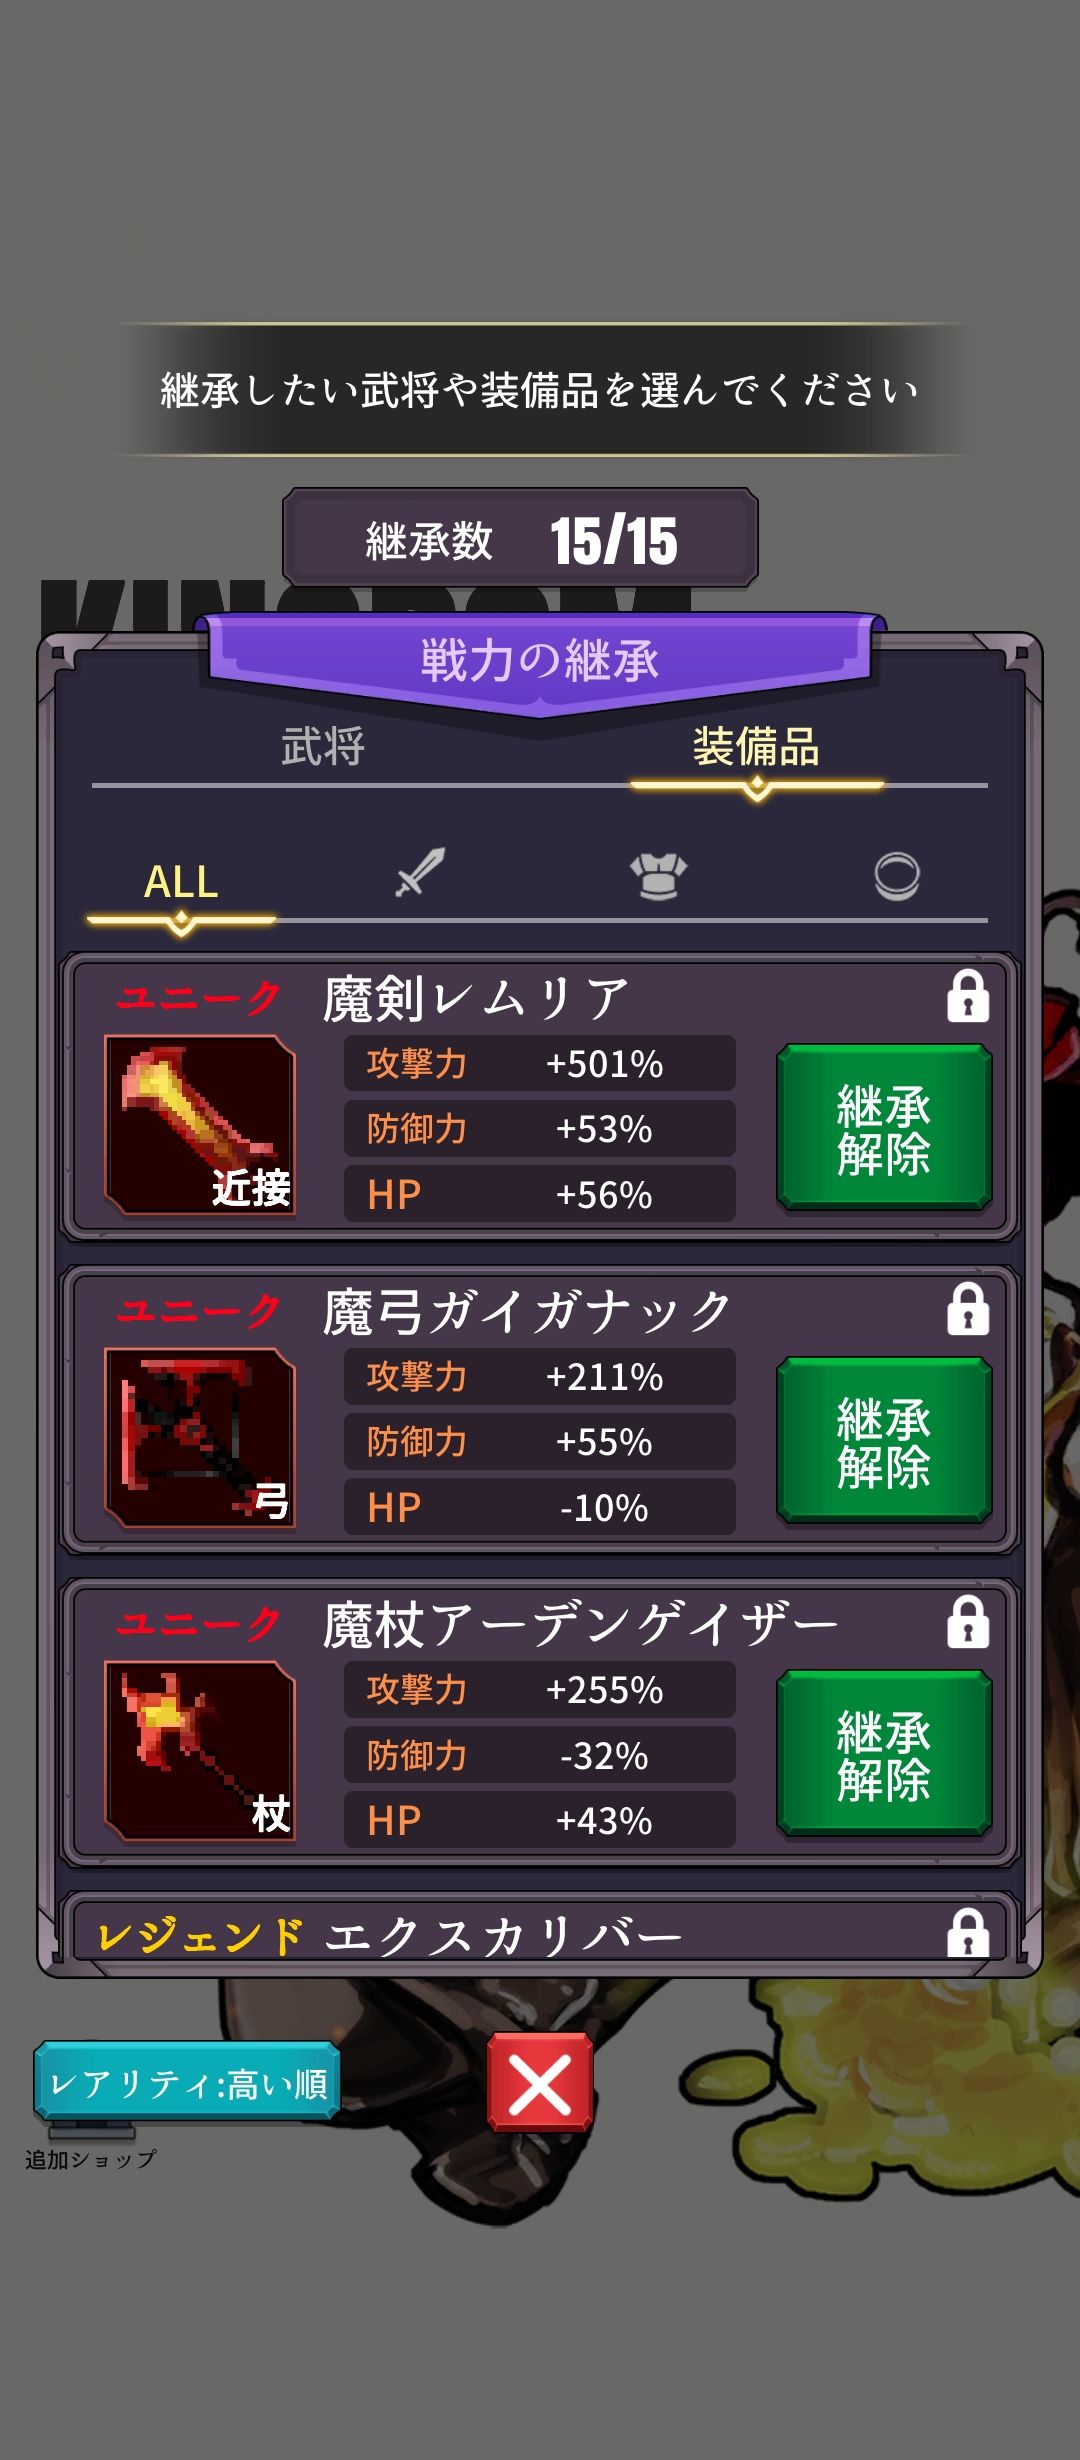Click 継承解除 for 魔杖アーデンゲイザー
This screenshot has width=1080, height=2460.
884,1754
